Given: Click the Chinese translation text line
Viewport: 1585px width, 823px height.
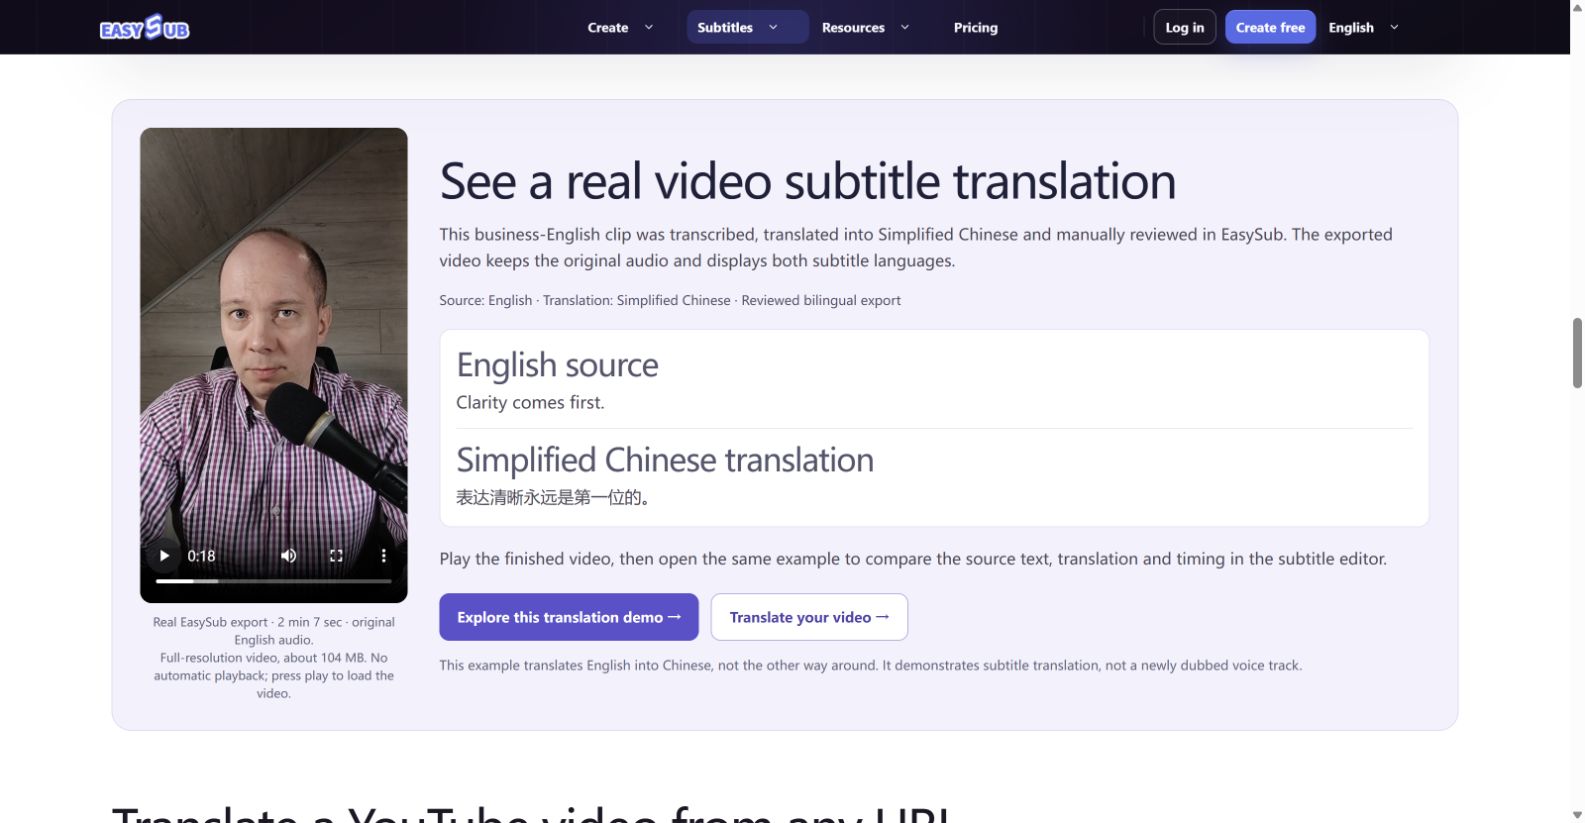Looking at the screenshot, I should click(555, 497).
